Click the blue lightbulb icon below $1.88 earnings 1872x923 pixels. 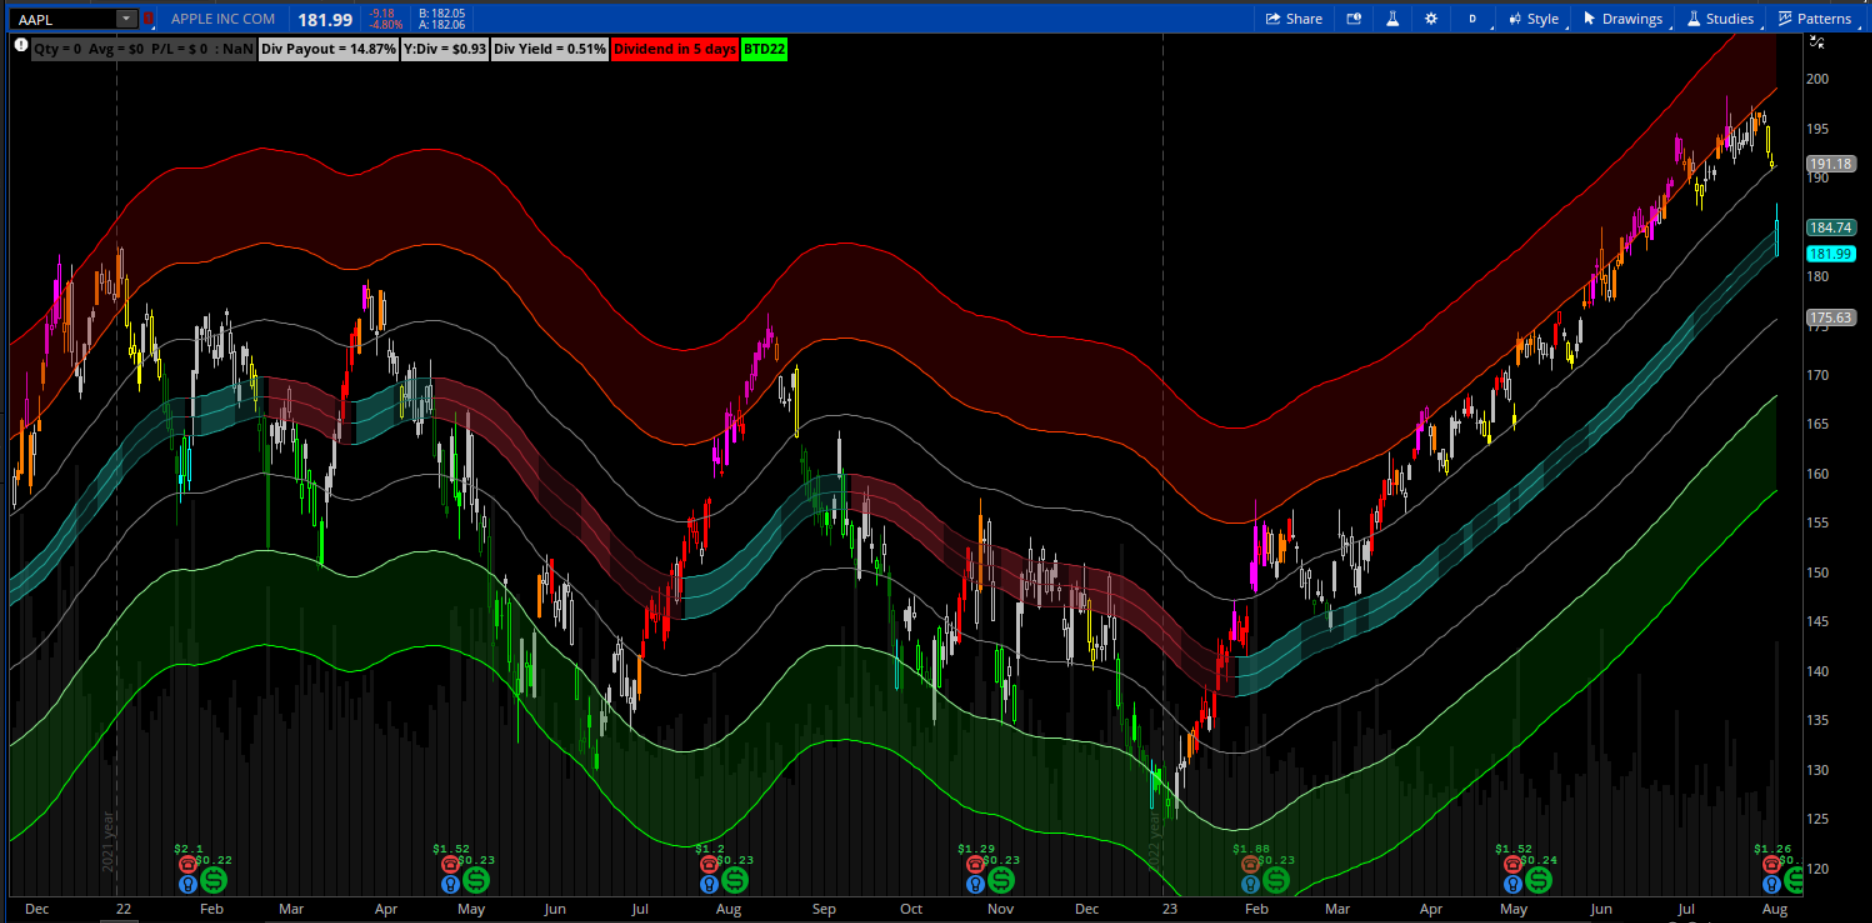pyautogui.click(x=1250, y=884)
